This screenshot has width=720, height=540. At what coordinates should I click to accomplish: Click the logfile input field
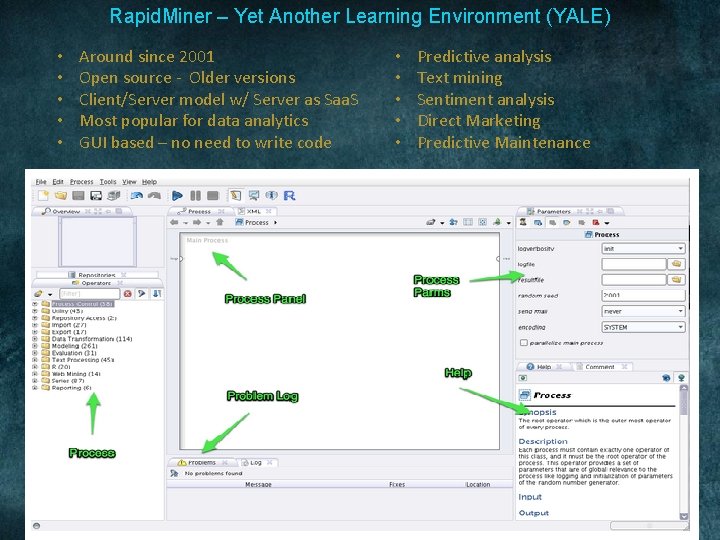point(634,264)
